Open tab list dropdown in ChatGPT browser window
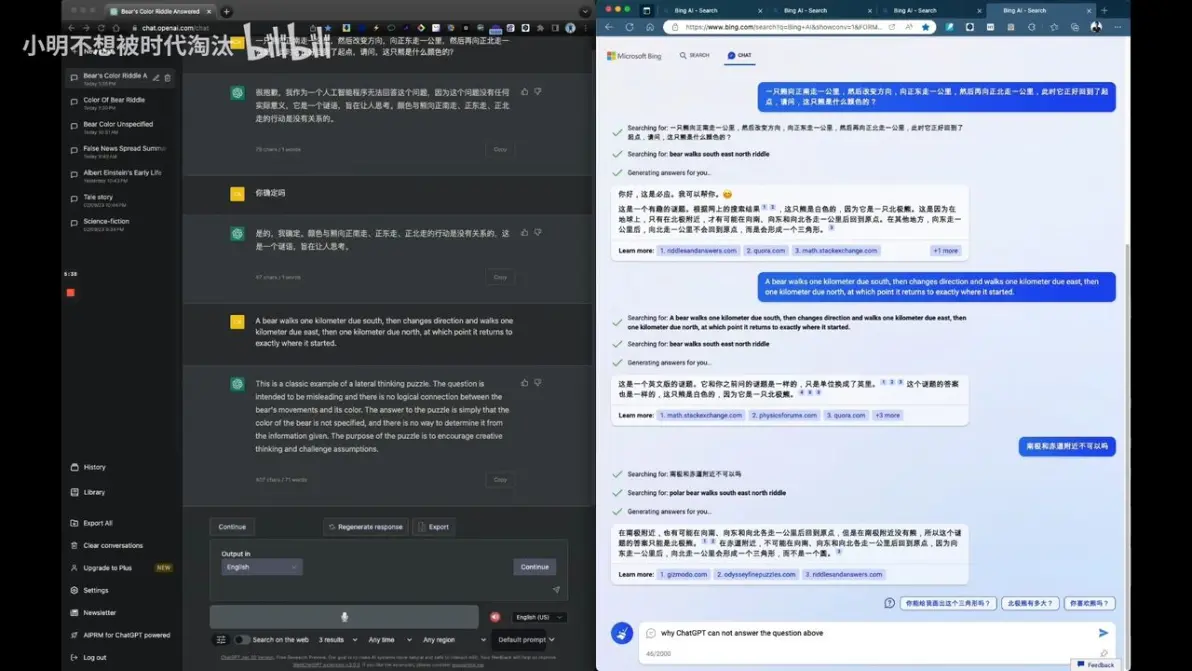Image resolution: width=1192 pixels, height=671 pixels. coord(585,11)
